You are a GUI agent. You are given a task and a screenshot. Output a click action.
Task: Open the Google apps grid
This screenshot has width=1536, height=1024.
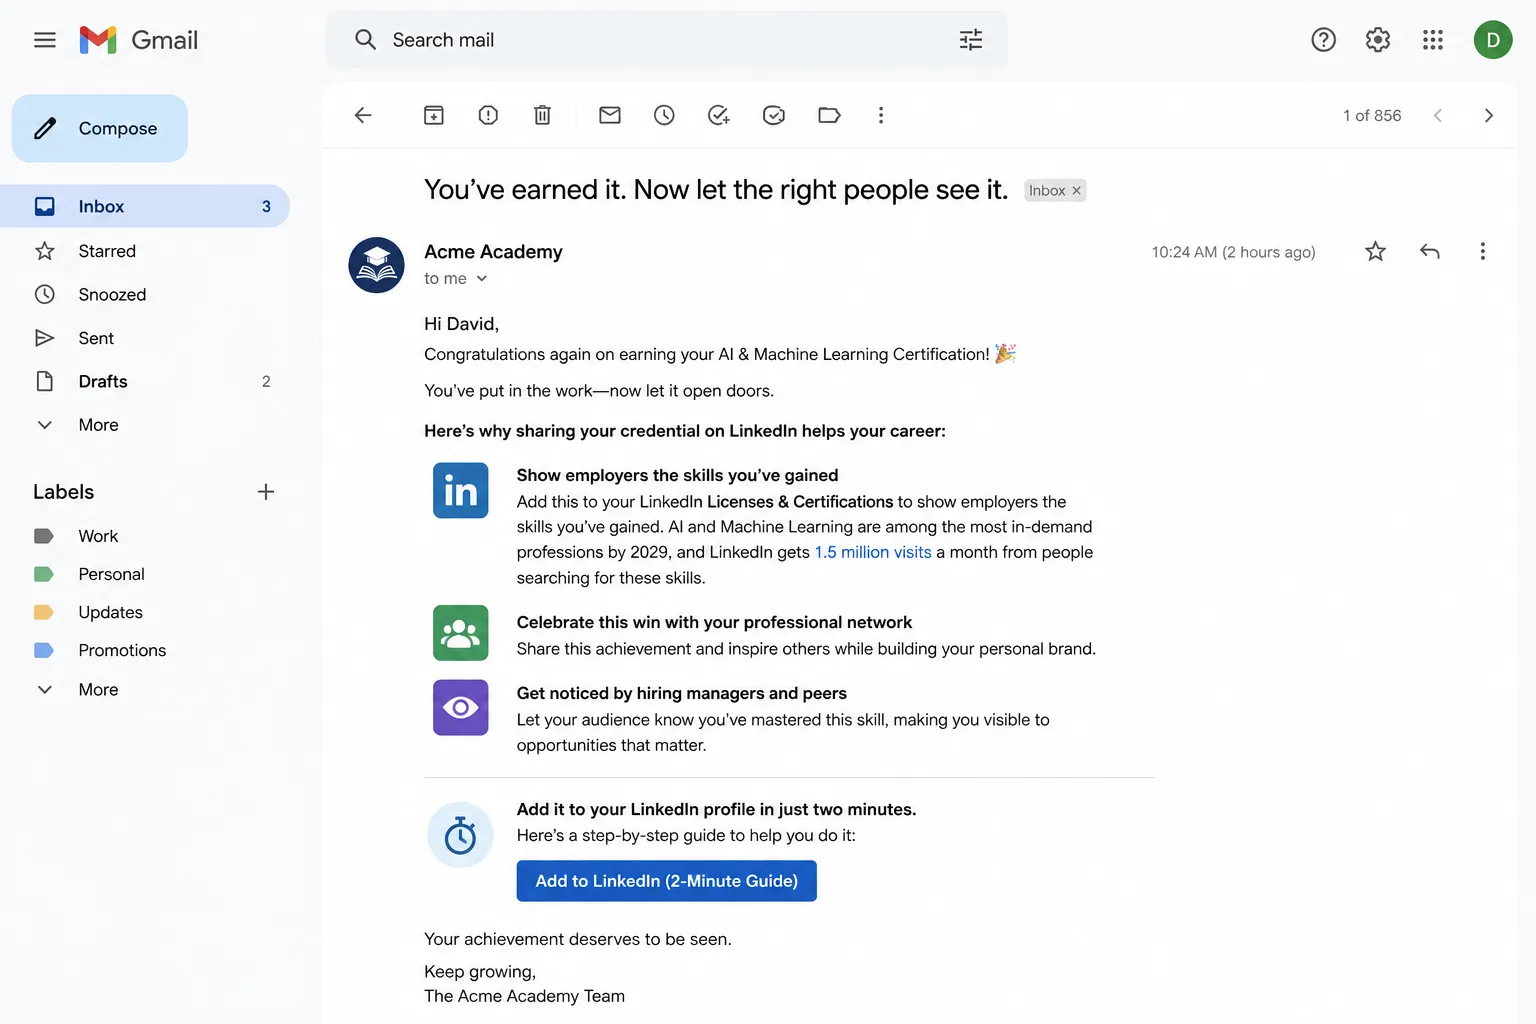click(x=1433, y=40)
